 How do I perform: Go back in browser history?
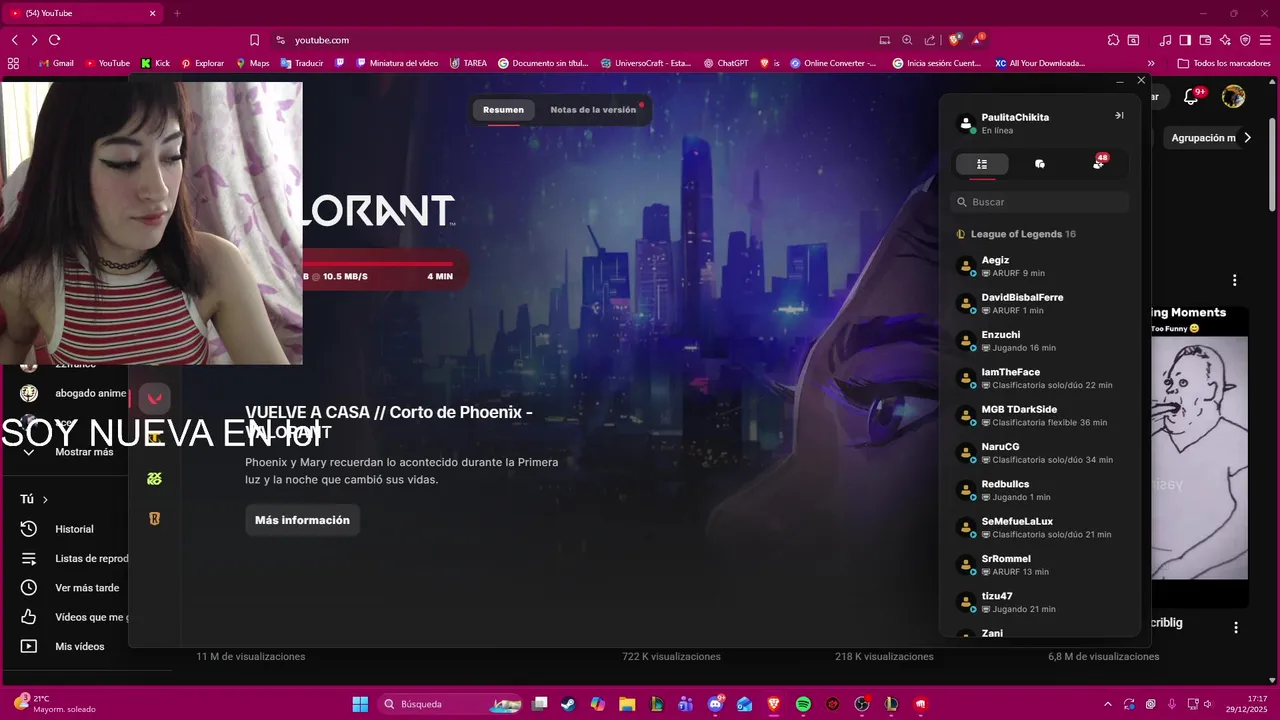[14, 40]
